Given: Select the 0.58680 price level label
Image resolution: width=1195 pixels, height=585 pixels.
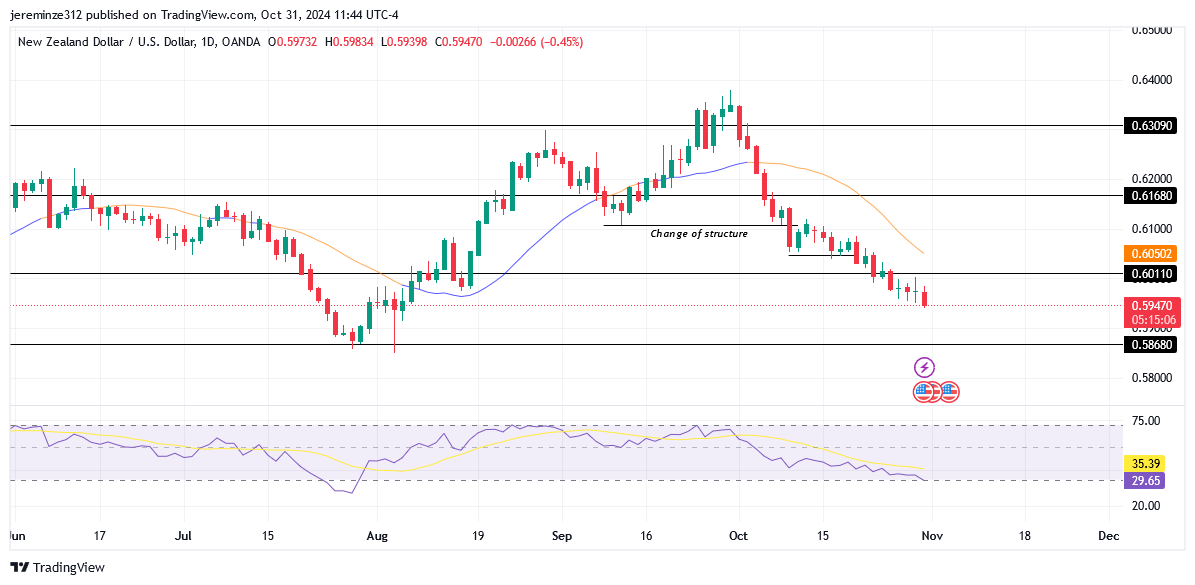Looking at the screenshot, I should [1149, 344].
